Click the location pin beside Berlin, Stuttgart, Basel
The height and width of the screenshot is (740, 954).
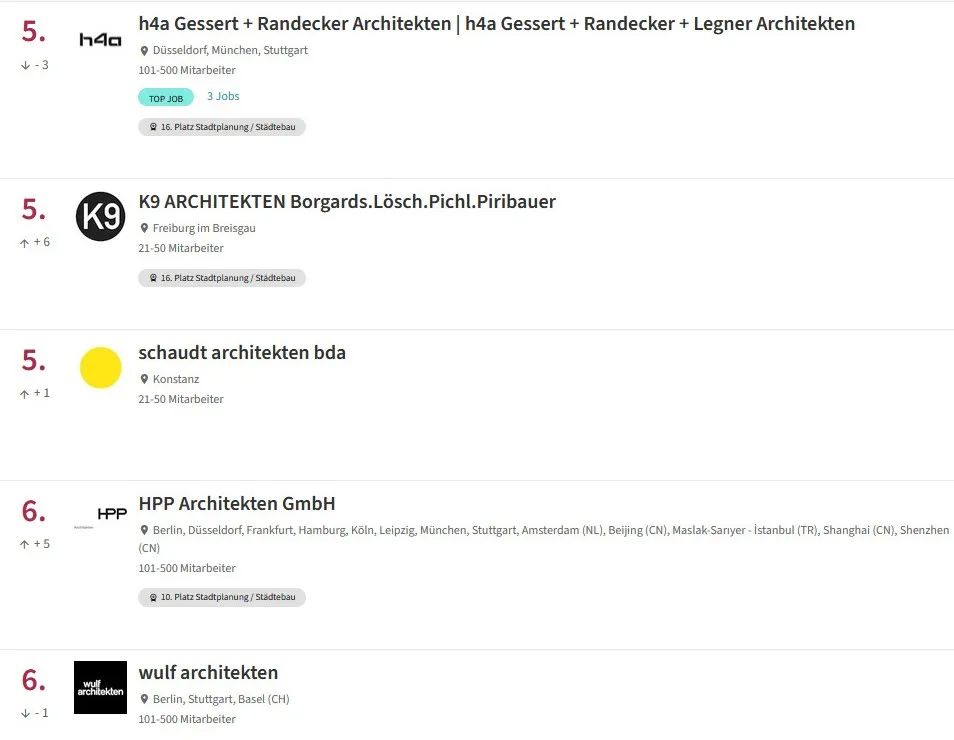coord(144,699)
